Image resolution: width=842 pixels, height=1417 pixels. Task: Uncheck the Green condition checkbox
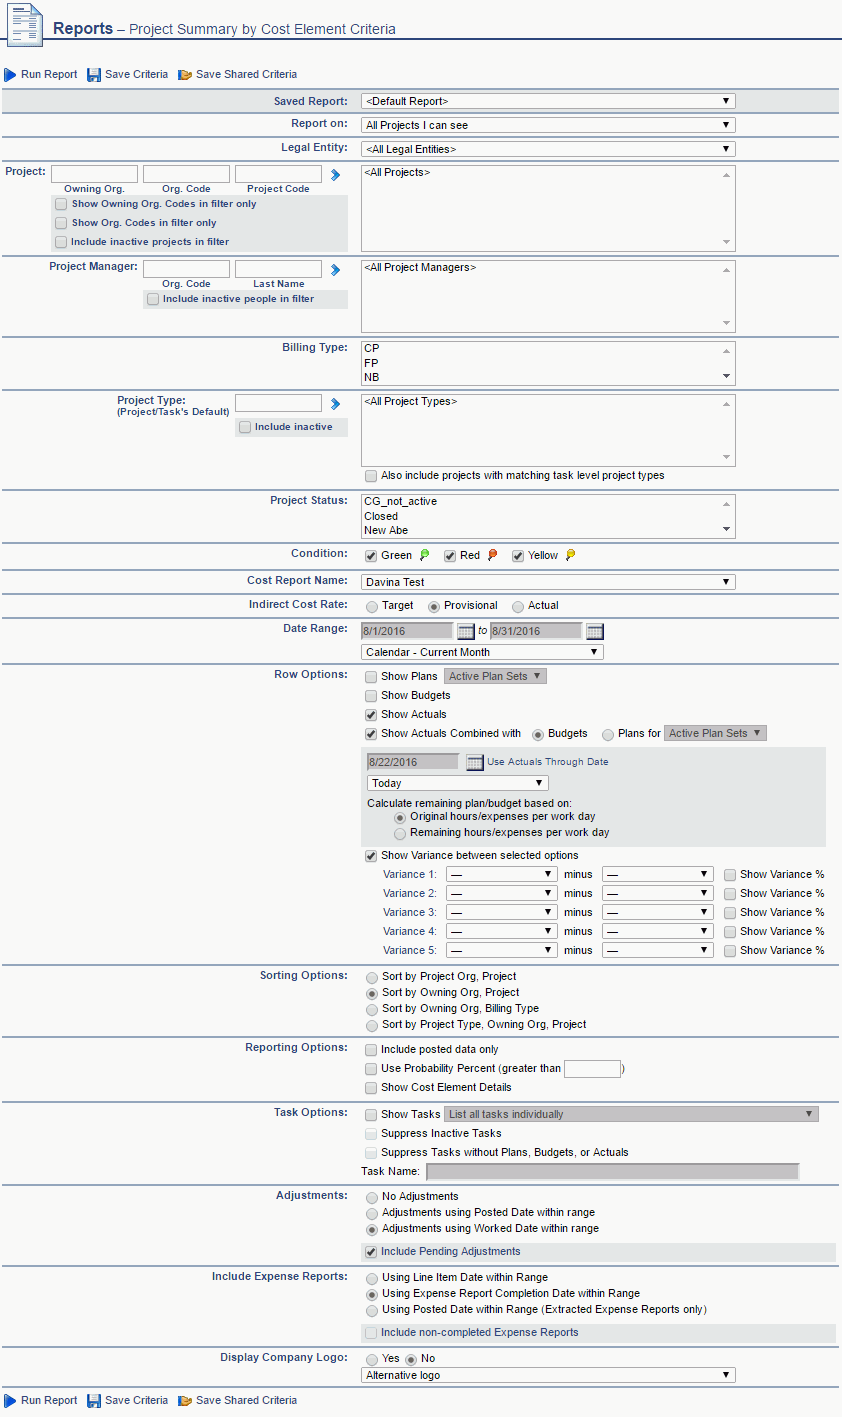click(371, 556)
